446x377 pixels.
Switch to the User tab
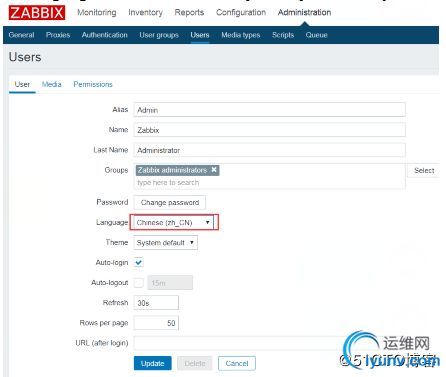click(x=22, y=84)
